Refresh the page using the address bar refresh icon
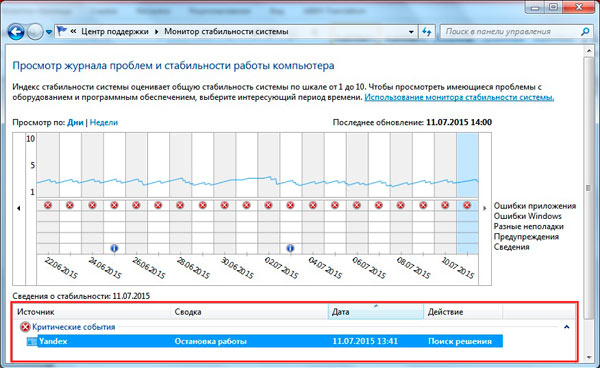Image resolution: width=600 pixels, height=368 pixels. 427,32
